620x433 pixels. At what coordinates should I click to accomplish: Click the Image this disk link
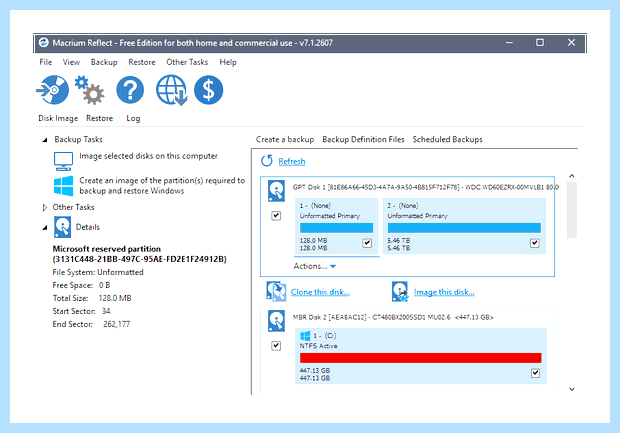click(x=444, y=292)
